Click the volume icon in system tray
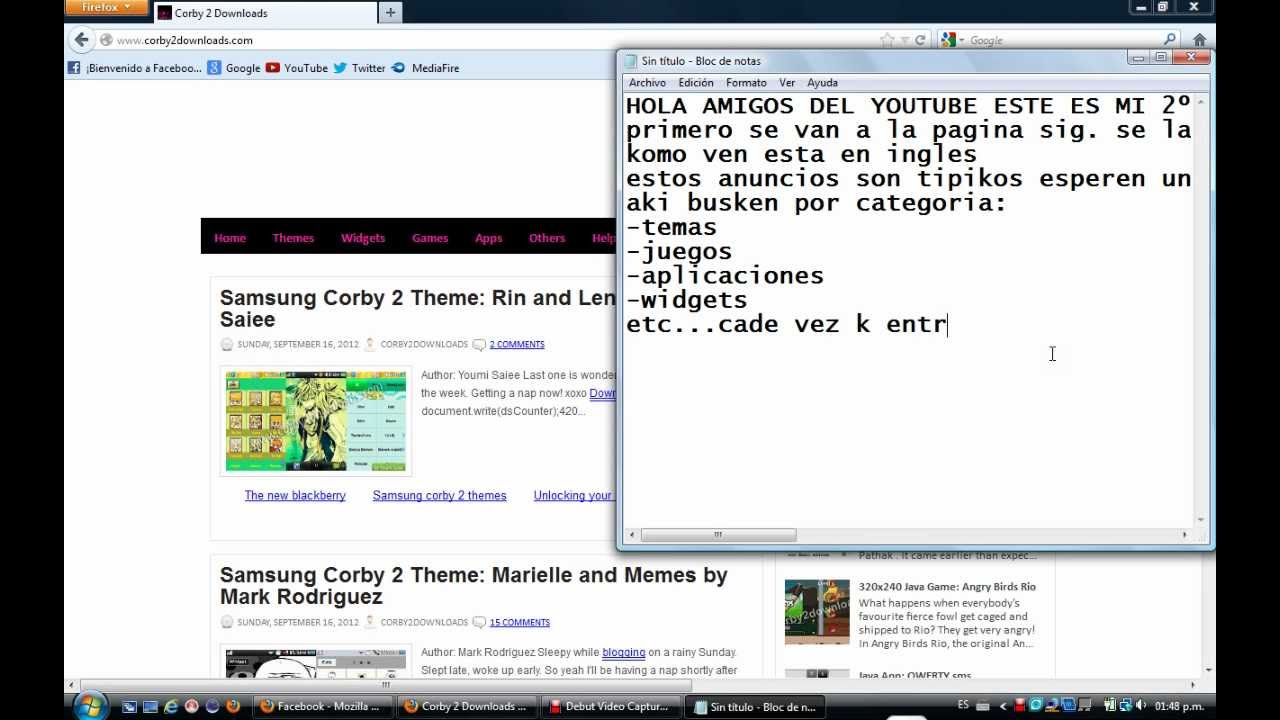 [x=1141, y=706]
